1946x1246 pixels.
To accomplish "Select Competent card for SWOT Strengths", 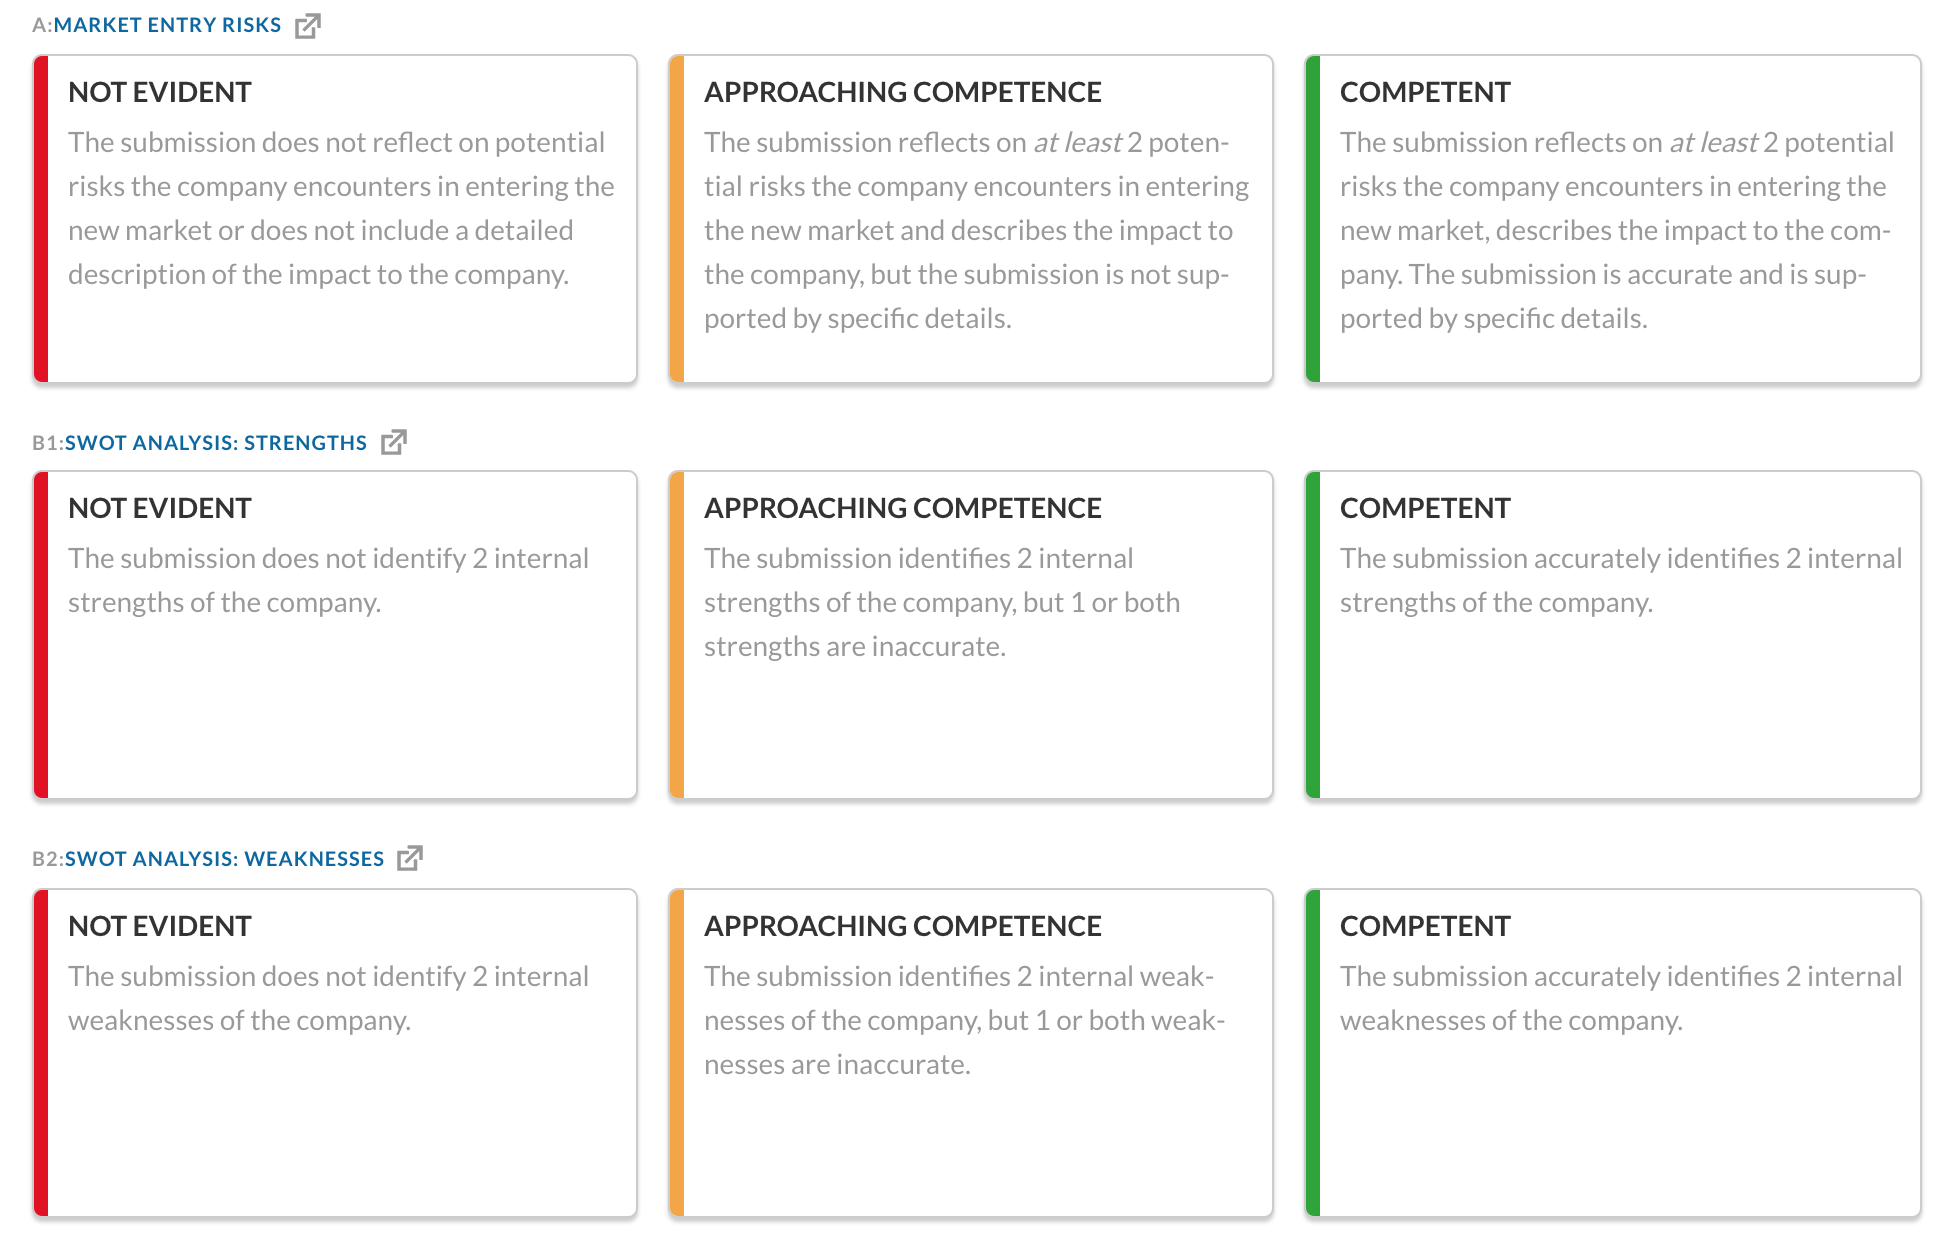I will (x=1613, y=635).
